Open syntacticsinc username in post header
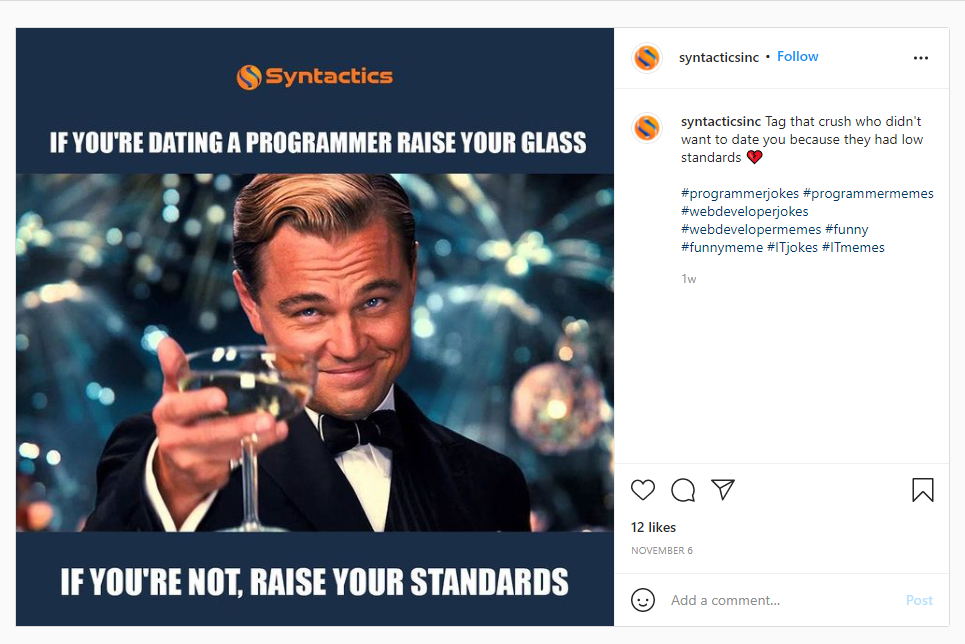The image size is (965, 644). tap(718, 57)
